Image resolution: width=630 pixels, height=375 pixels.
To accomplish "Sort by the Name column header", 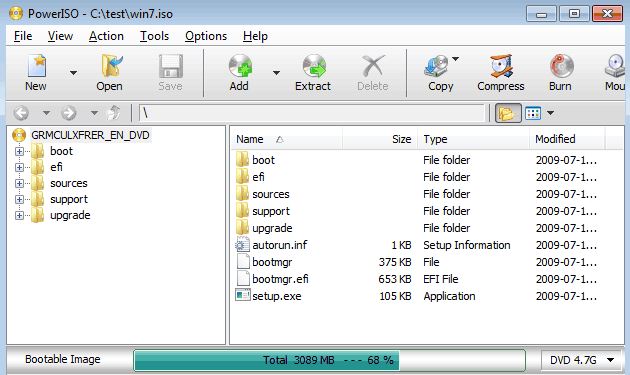I will (x=287, y=139).
